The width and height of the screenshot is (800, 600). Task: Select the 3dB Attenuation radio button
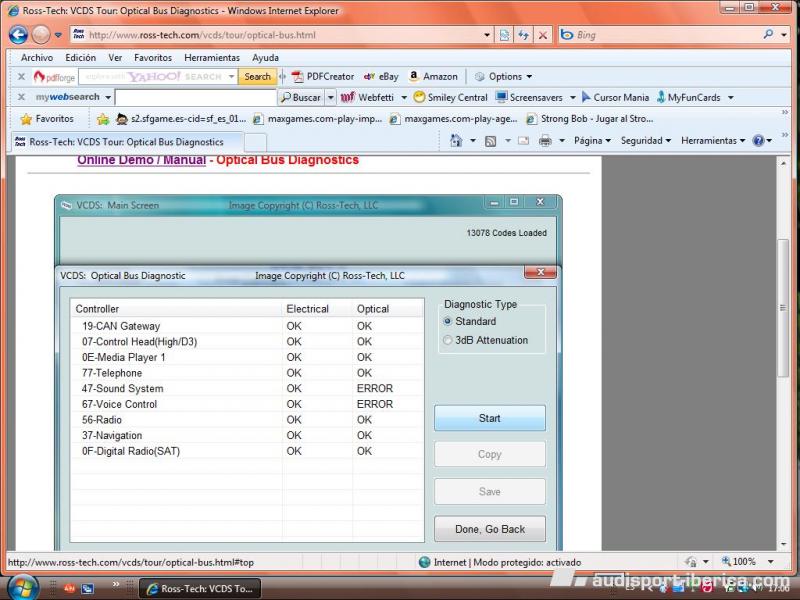click(x=447, y=340)
